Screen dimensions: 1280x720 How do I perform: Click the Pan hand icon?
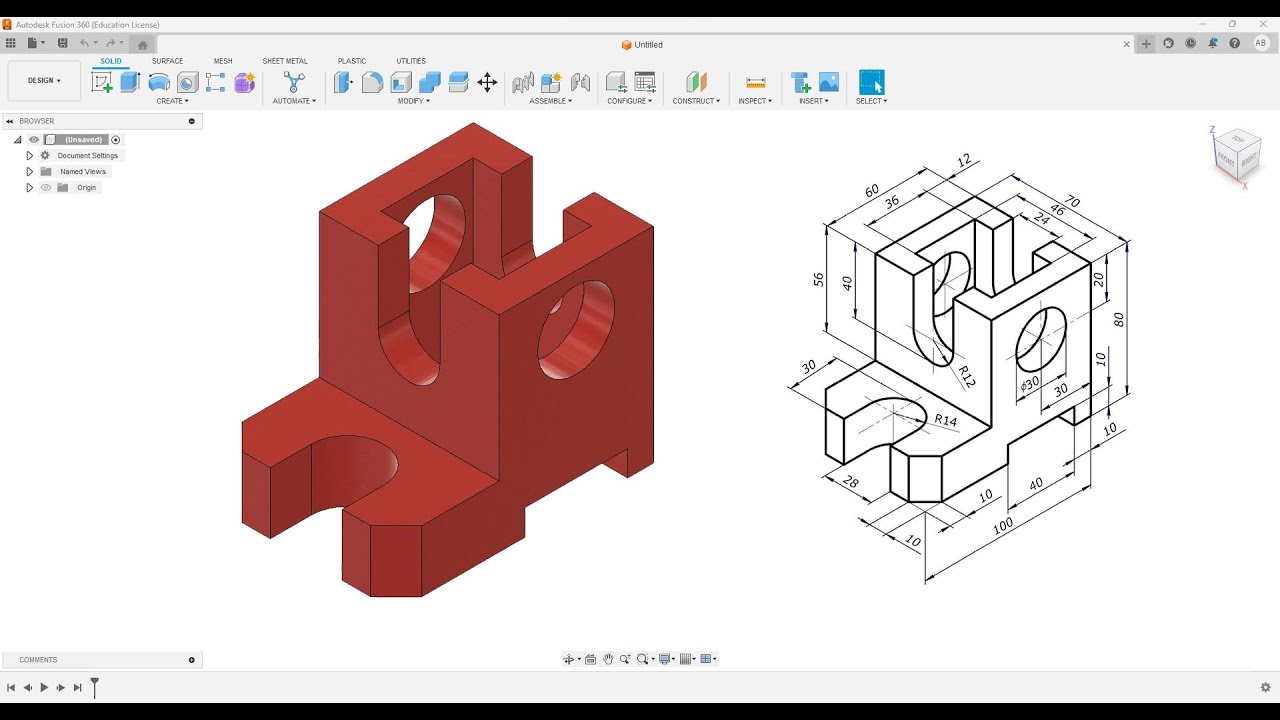tap(607, 659)
